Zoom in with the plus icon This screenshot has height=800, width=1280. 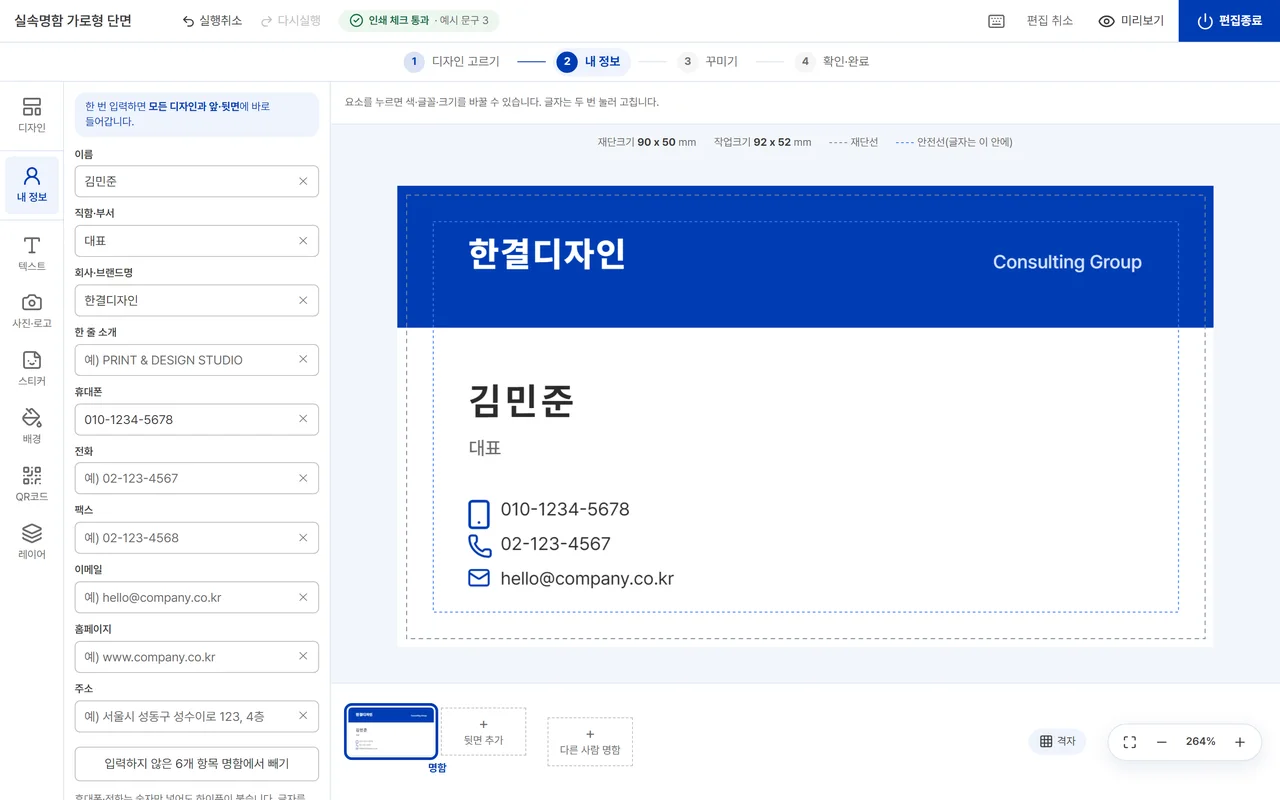click(x=1240, y=742)
